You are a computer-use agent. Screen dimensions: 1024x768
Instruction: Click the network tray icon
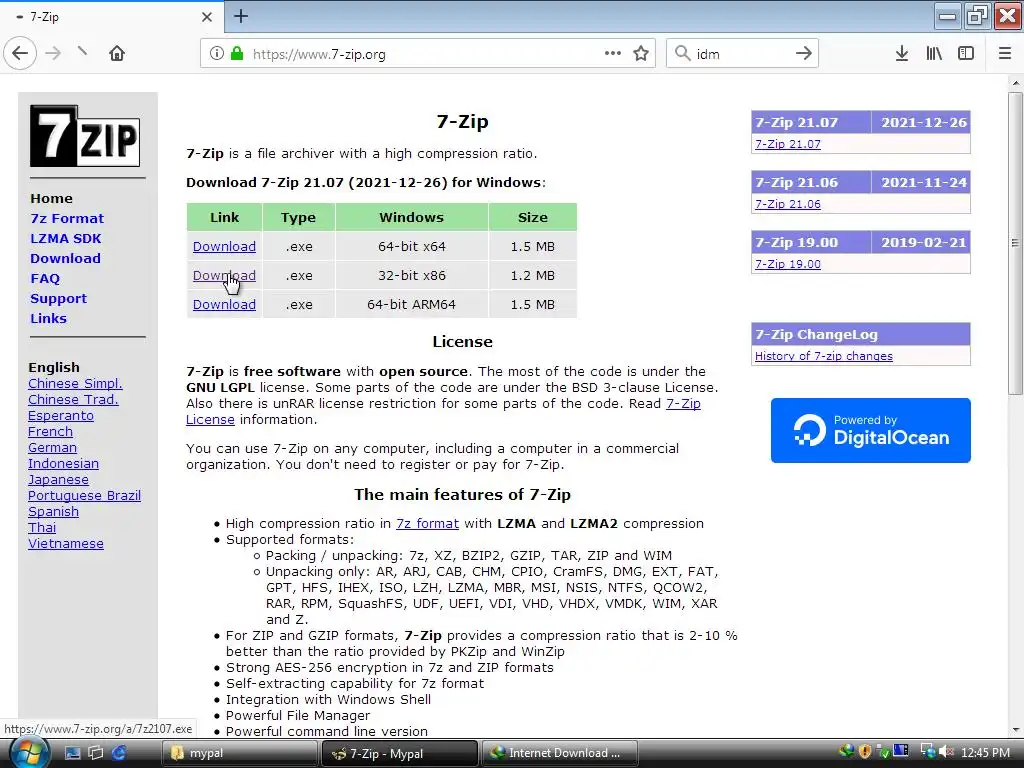tap(927, 752)
